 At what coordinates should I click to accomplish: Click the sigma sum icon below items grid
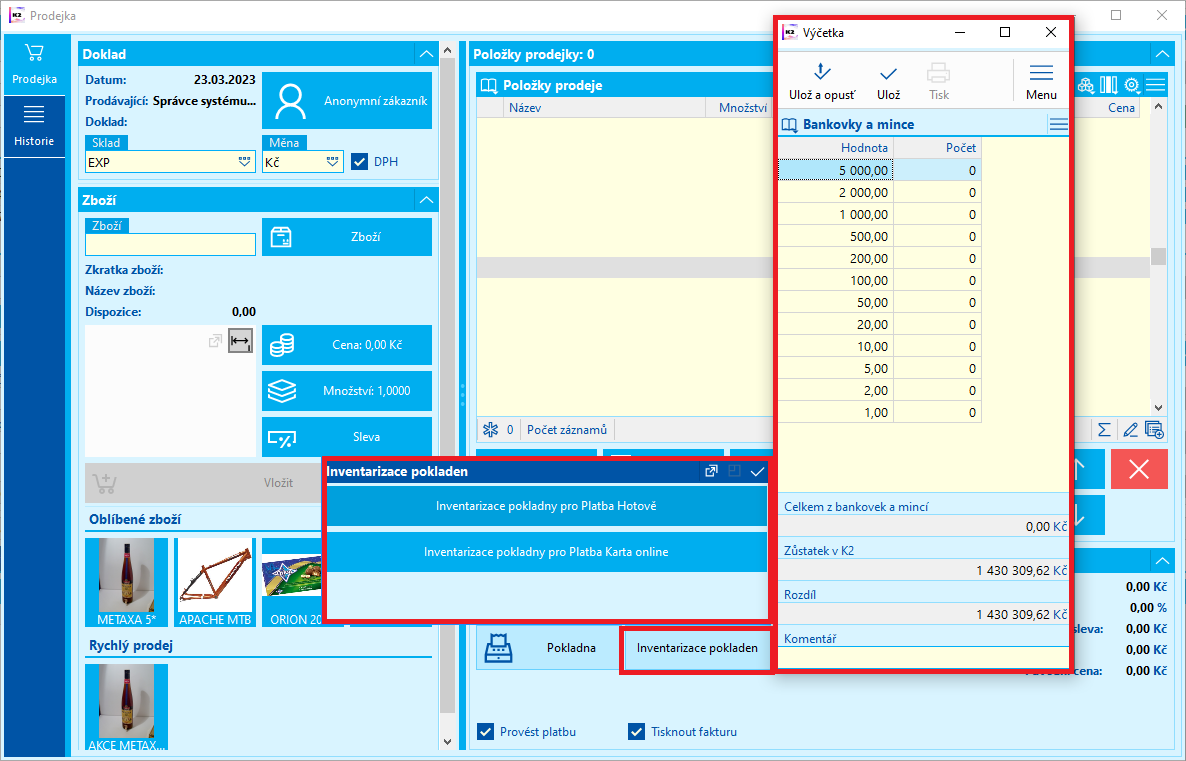(x=1104, y=430)
